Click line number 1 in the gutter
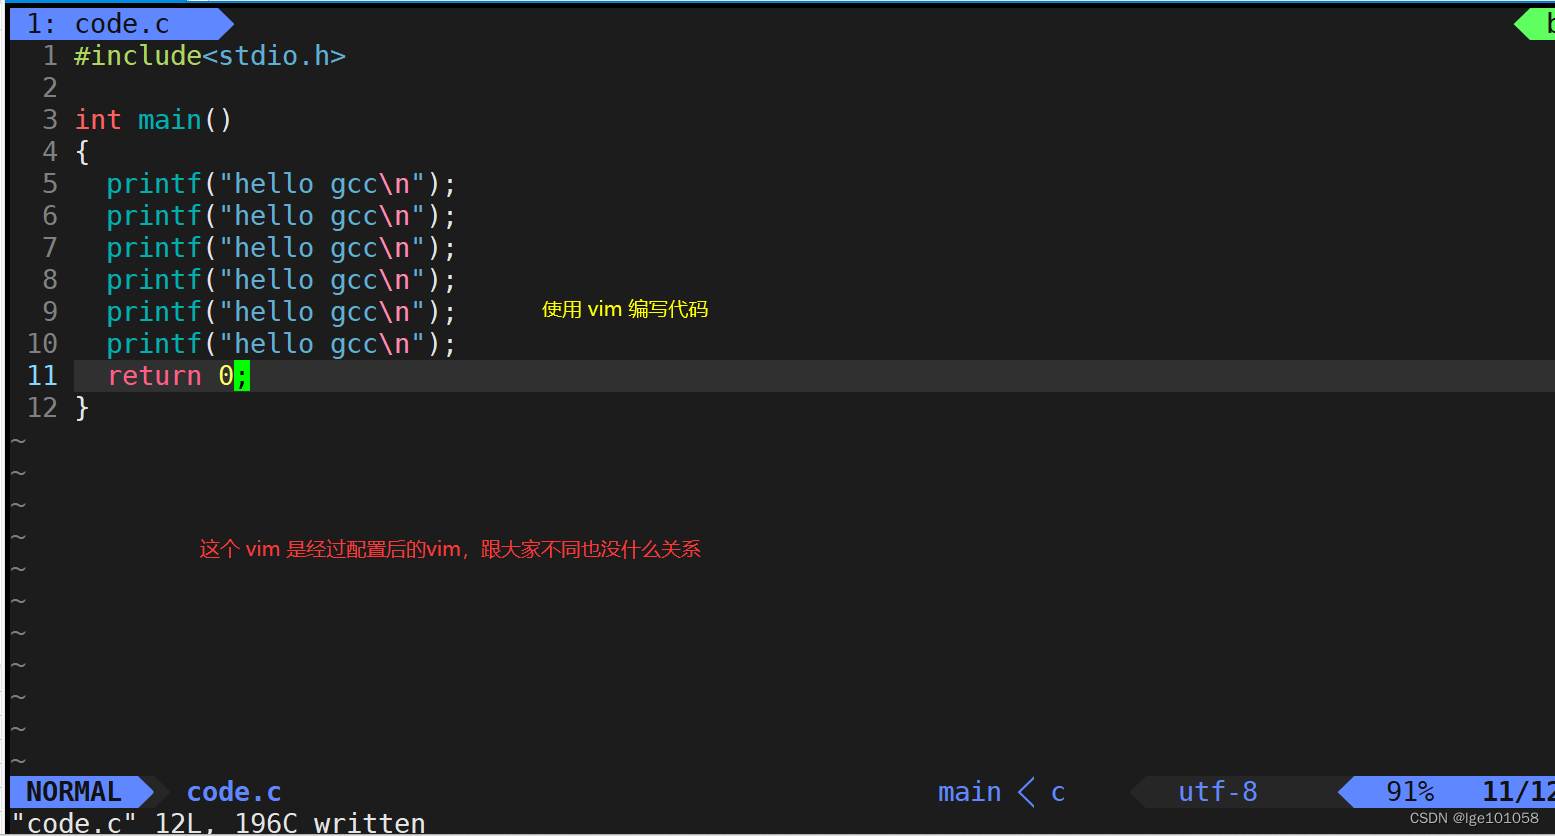This screenshot has width=1555, height=836. point(50,56)
